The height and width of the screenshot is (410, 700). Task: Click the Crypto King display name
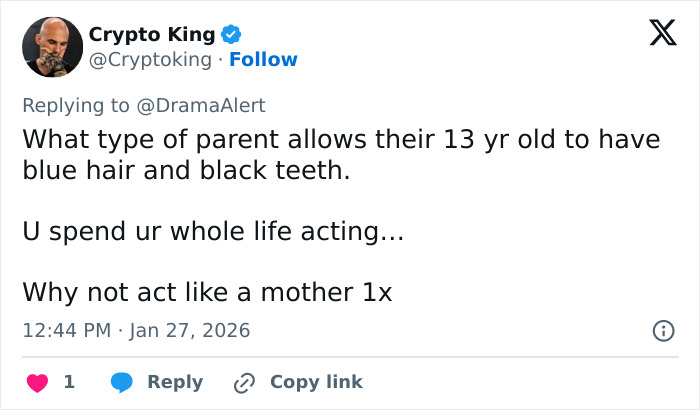151,35
